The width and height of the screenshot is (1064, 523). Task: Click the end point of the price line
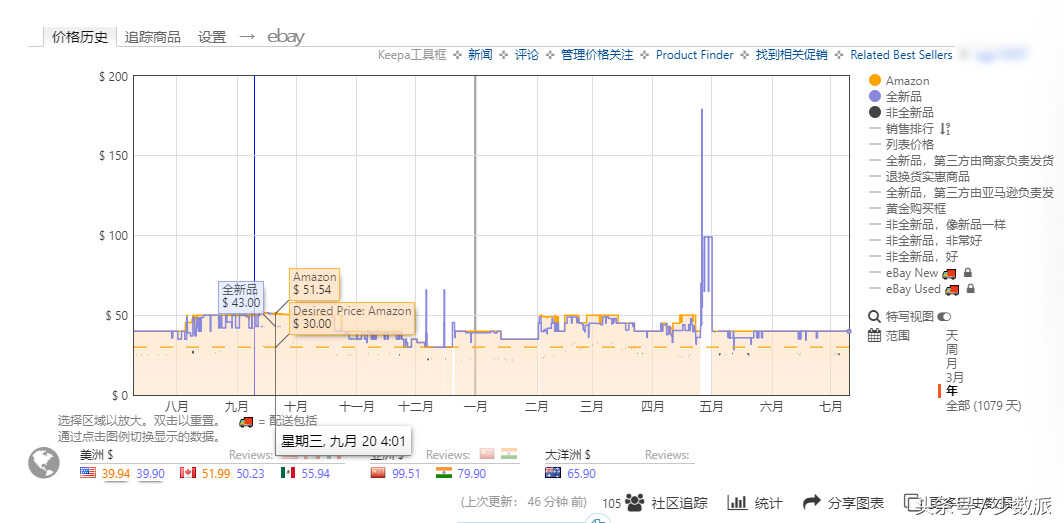point(849,331)
